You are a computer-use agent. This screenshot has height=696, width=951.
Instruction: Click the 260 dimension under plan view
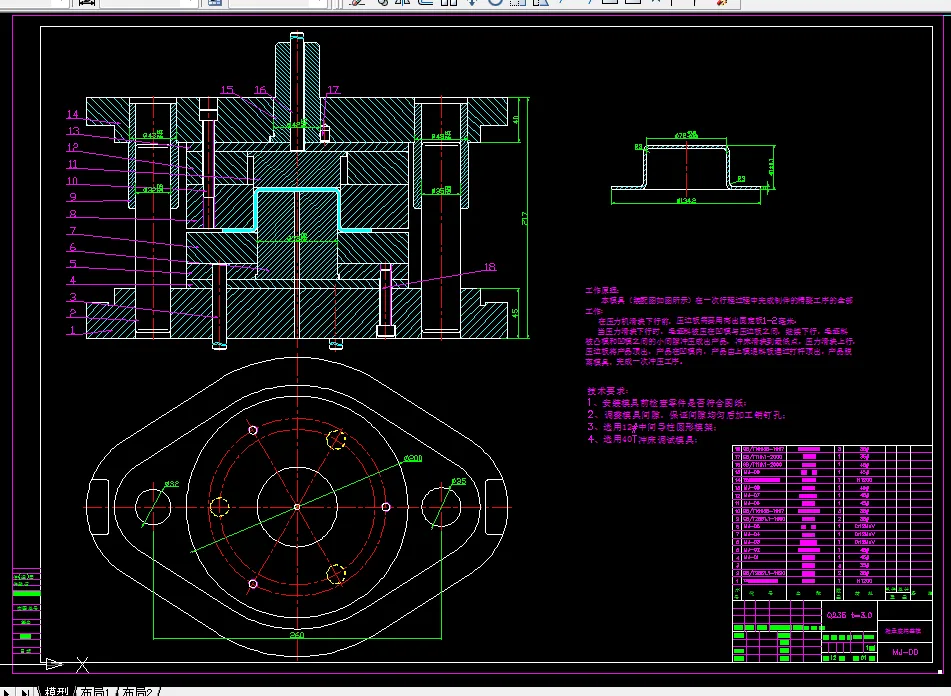coord(297,635)
